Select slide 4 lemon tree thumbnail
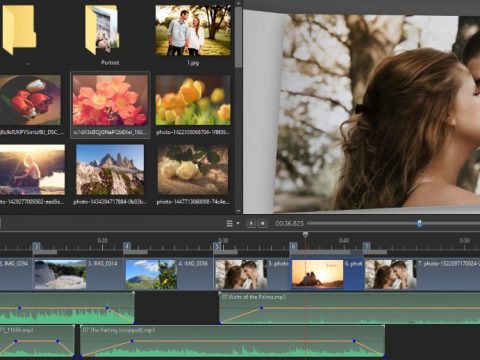The image size is (480, 360). tap(151, 274)
